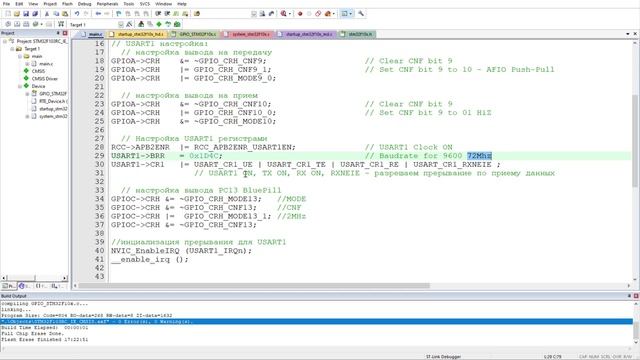Image resolution: width=640 pixels, height=360 pixels.
Task: Click the Build target icon
Action: click(17, 24)
